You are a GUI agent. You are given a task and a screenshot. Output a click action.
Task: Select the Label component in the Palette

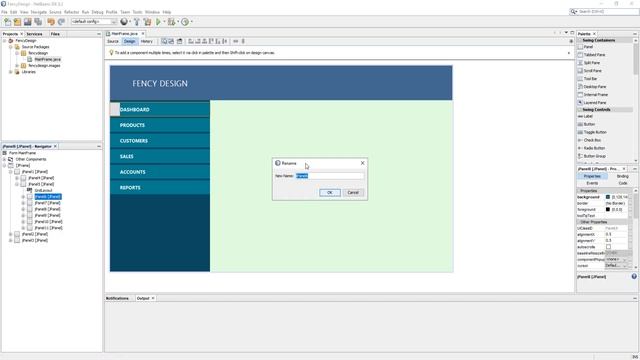[585, 116]
